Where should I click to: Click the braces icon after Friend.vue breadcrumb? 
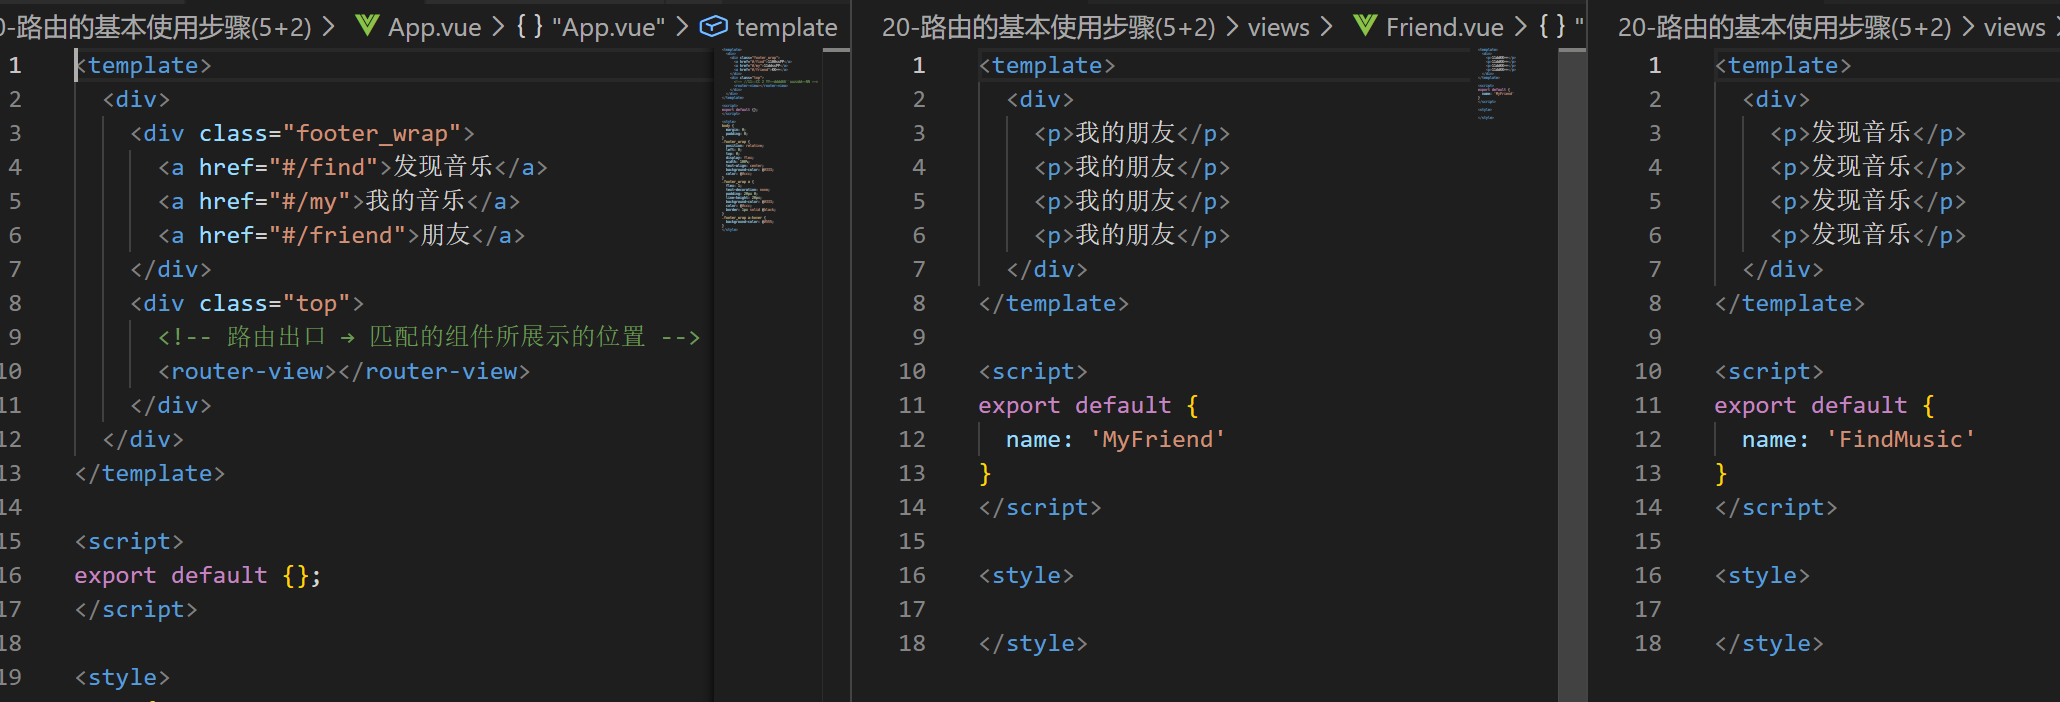[1552, 26]
